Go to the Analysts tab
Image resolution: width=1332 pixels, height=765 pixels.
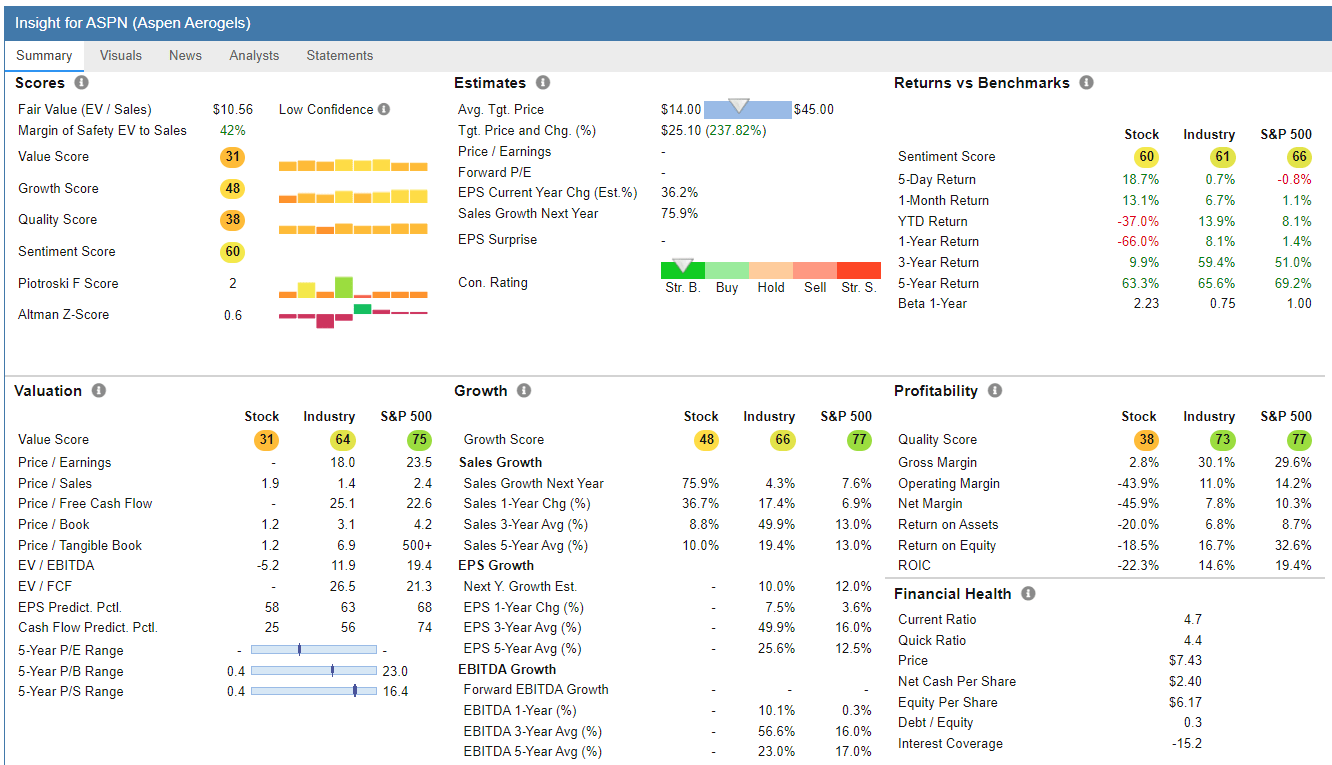tap(254, 56)
